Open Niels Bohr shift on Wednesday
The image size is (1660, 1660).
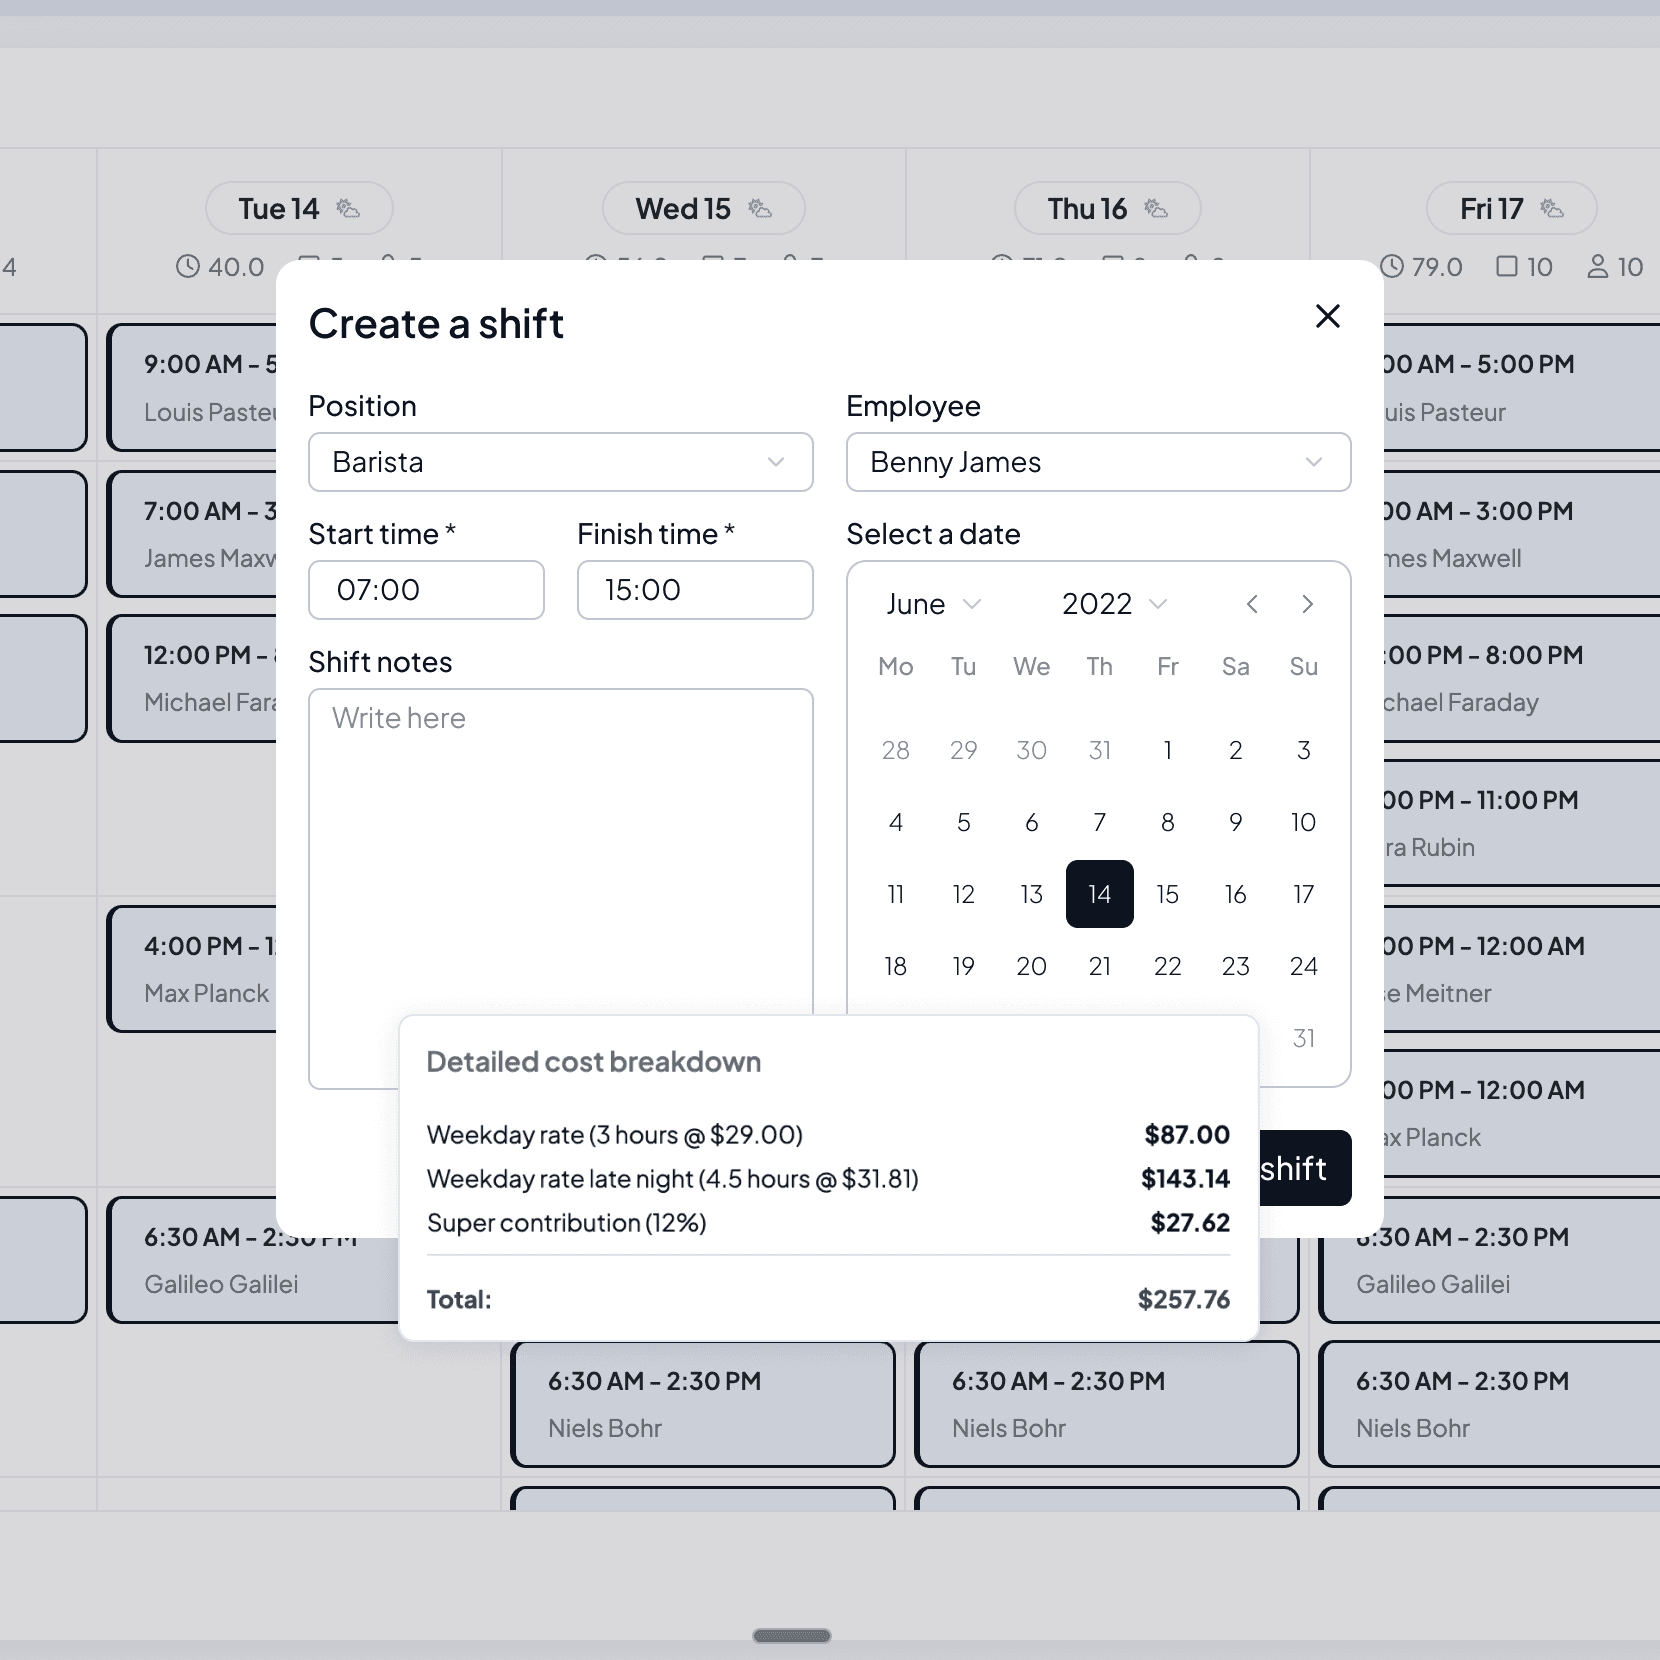click(703, 1404)
